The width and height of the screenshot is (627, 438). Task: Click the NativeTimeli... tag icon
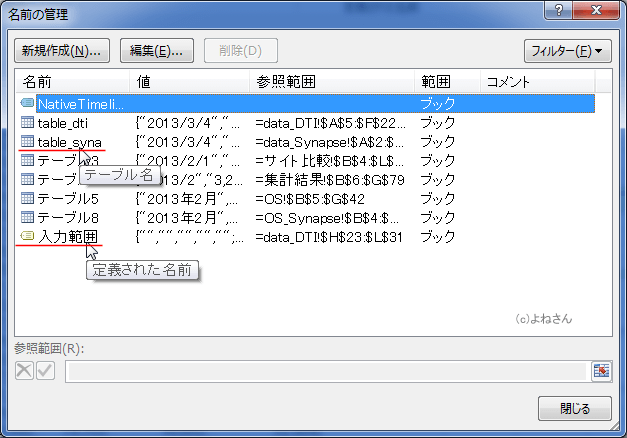pos(27,103)
